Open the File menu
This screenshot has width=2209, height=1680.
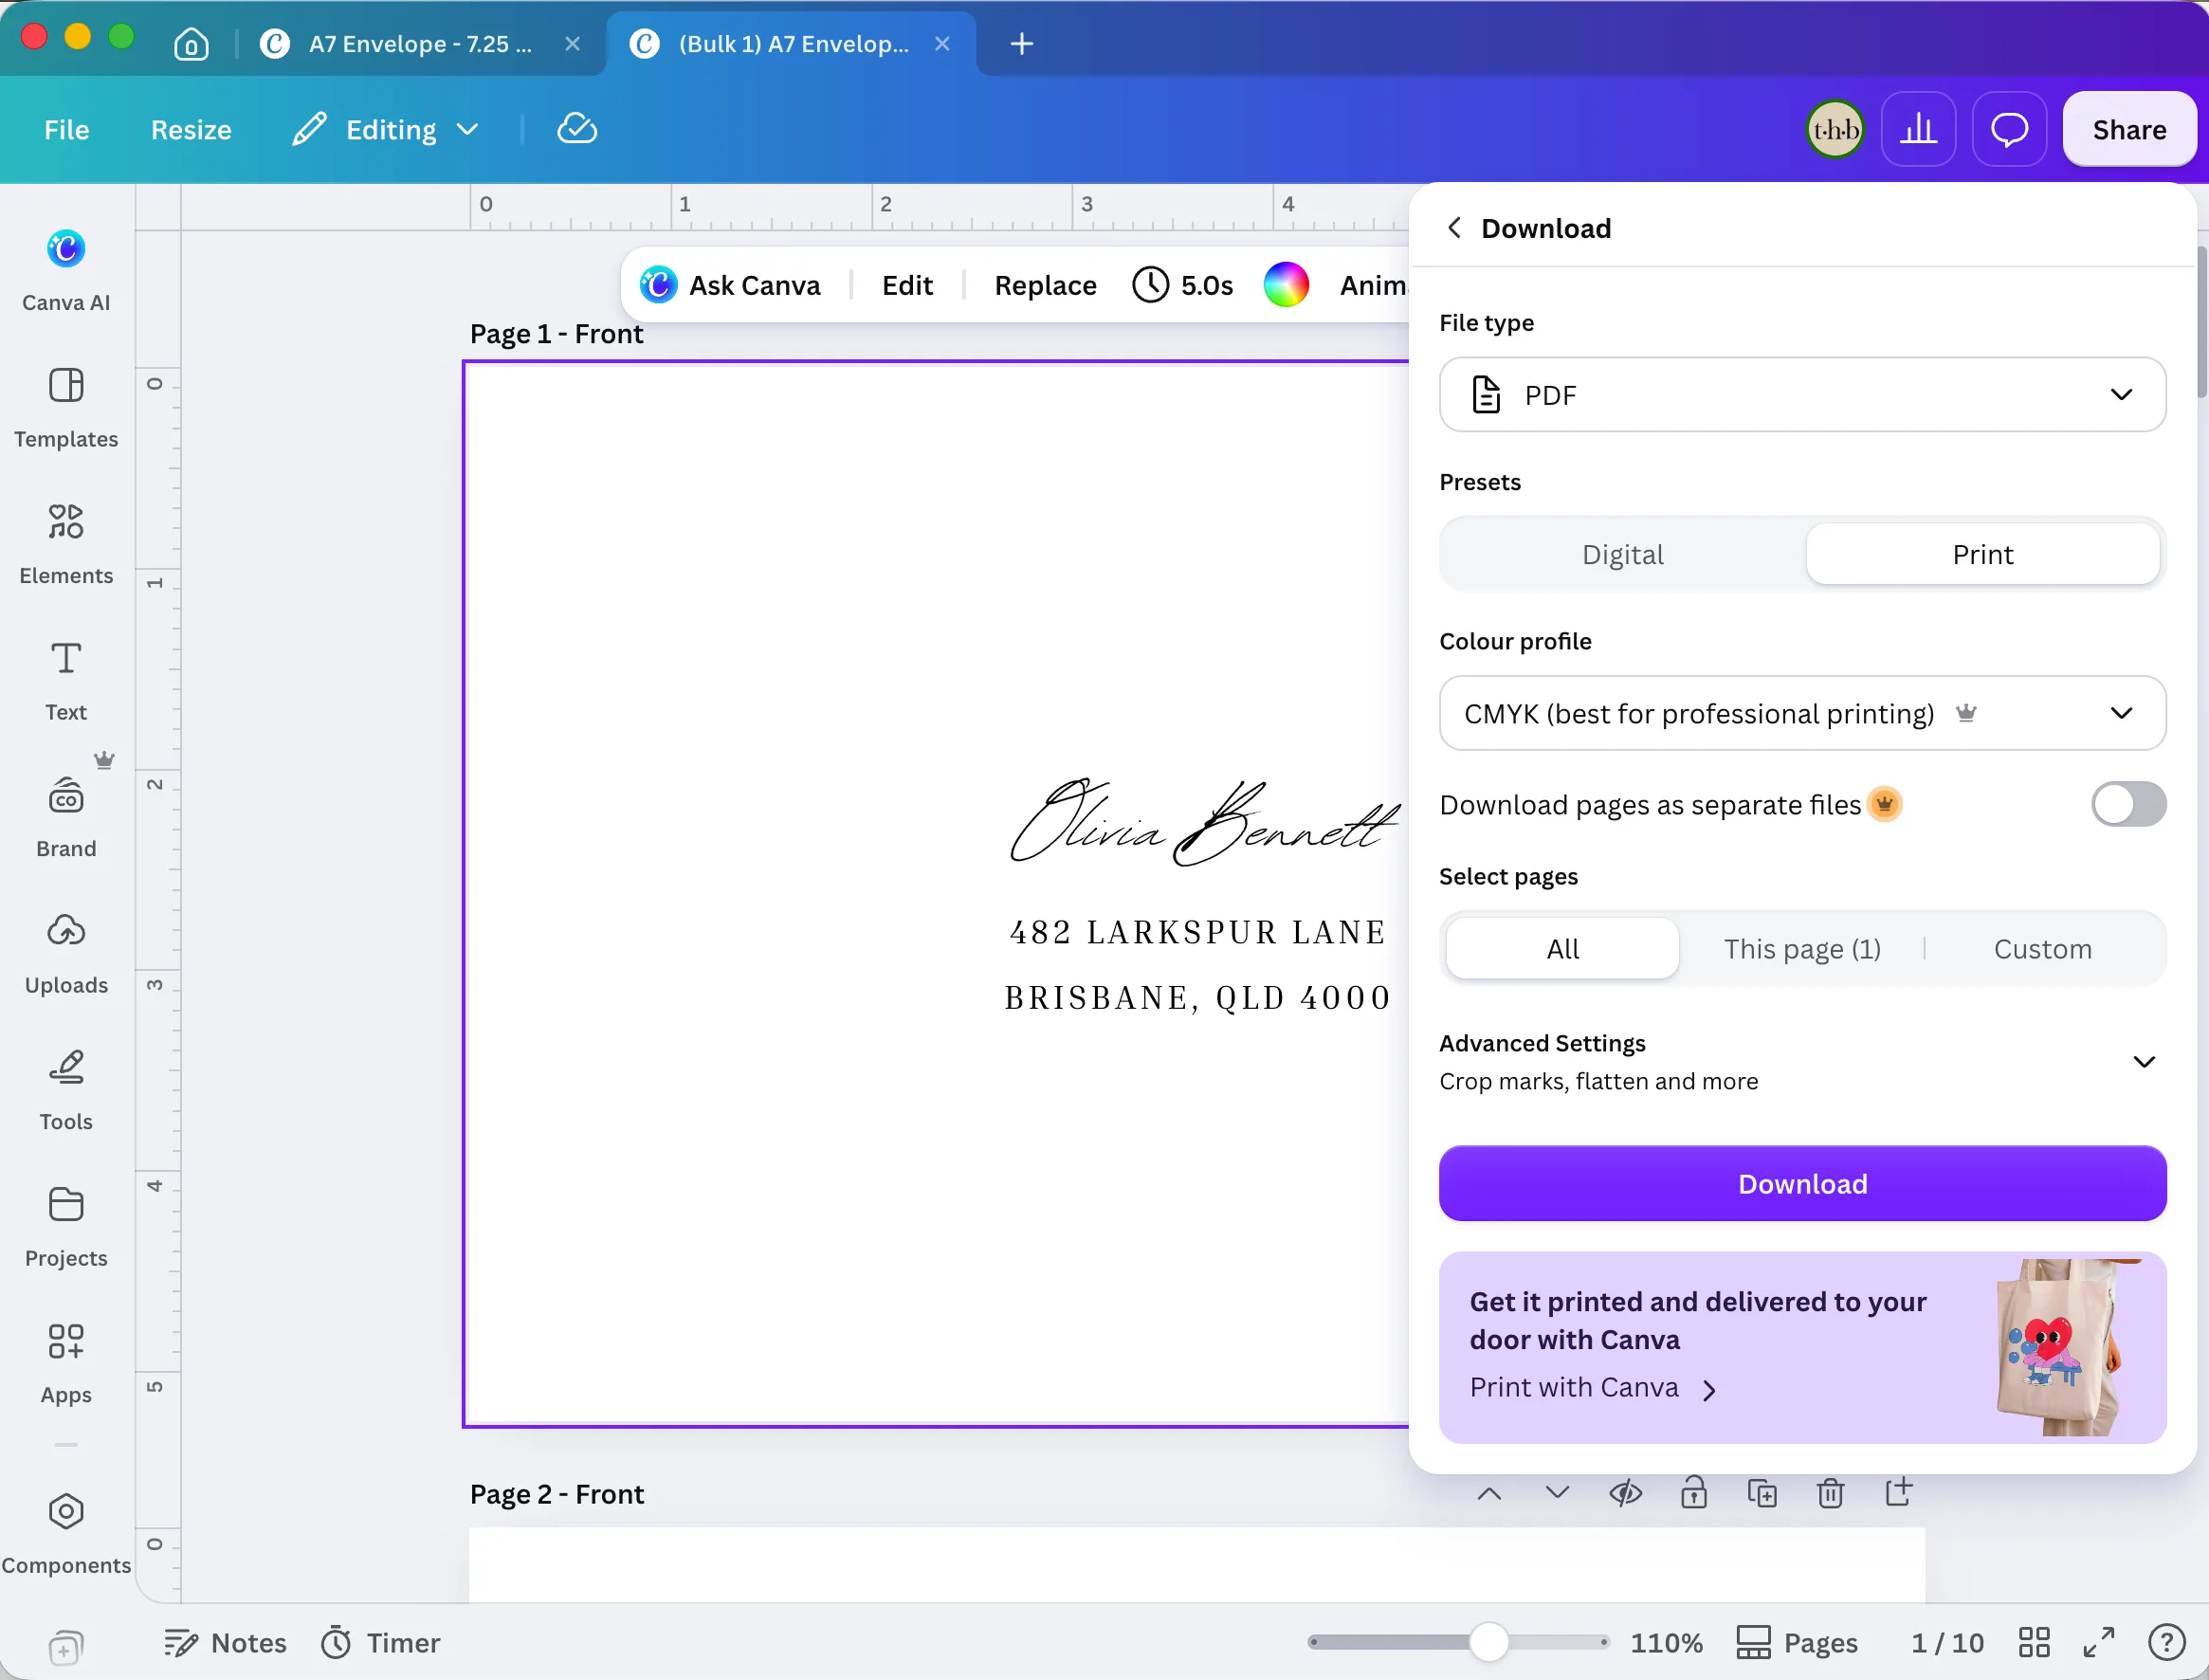coord(66,130)
